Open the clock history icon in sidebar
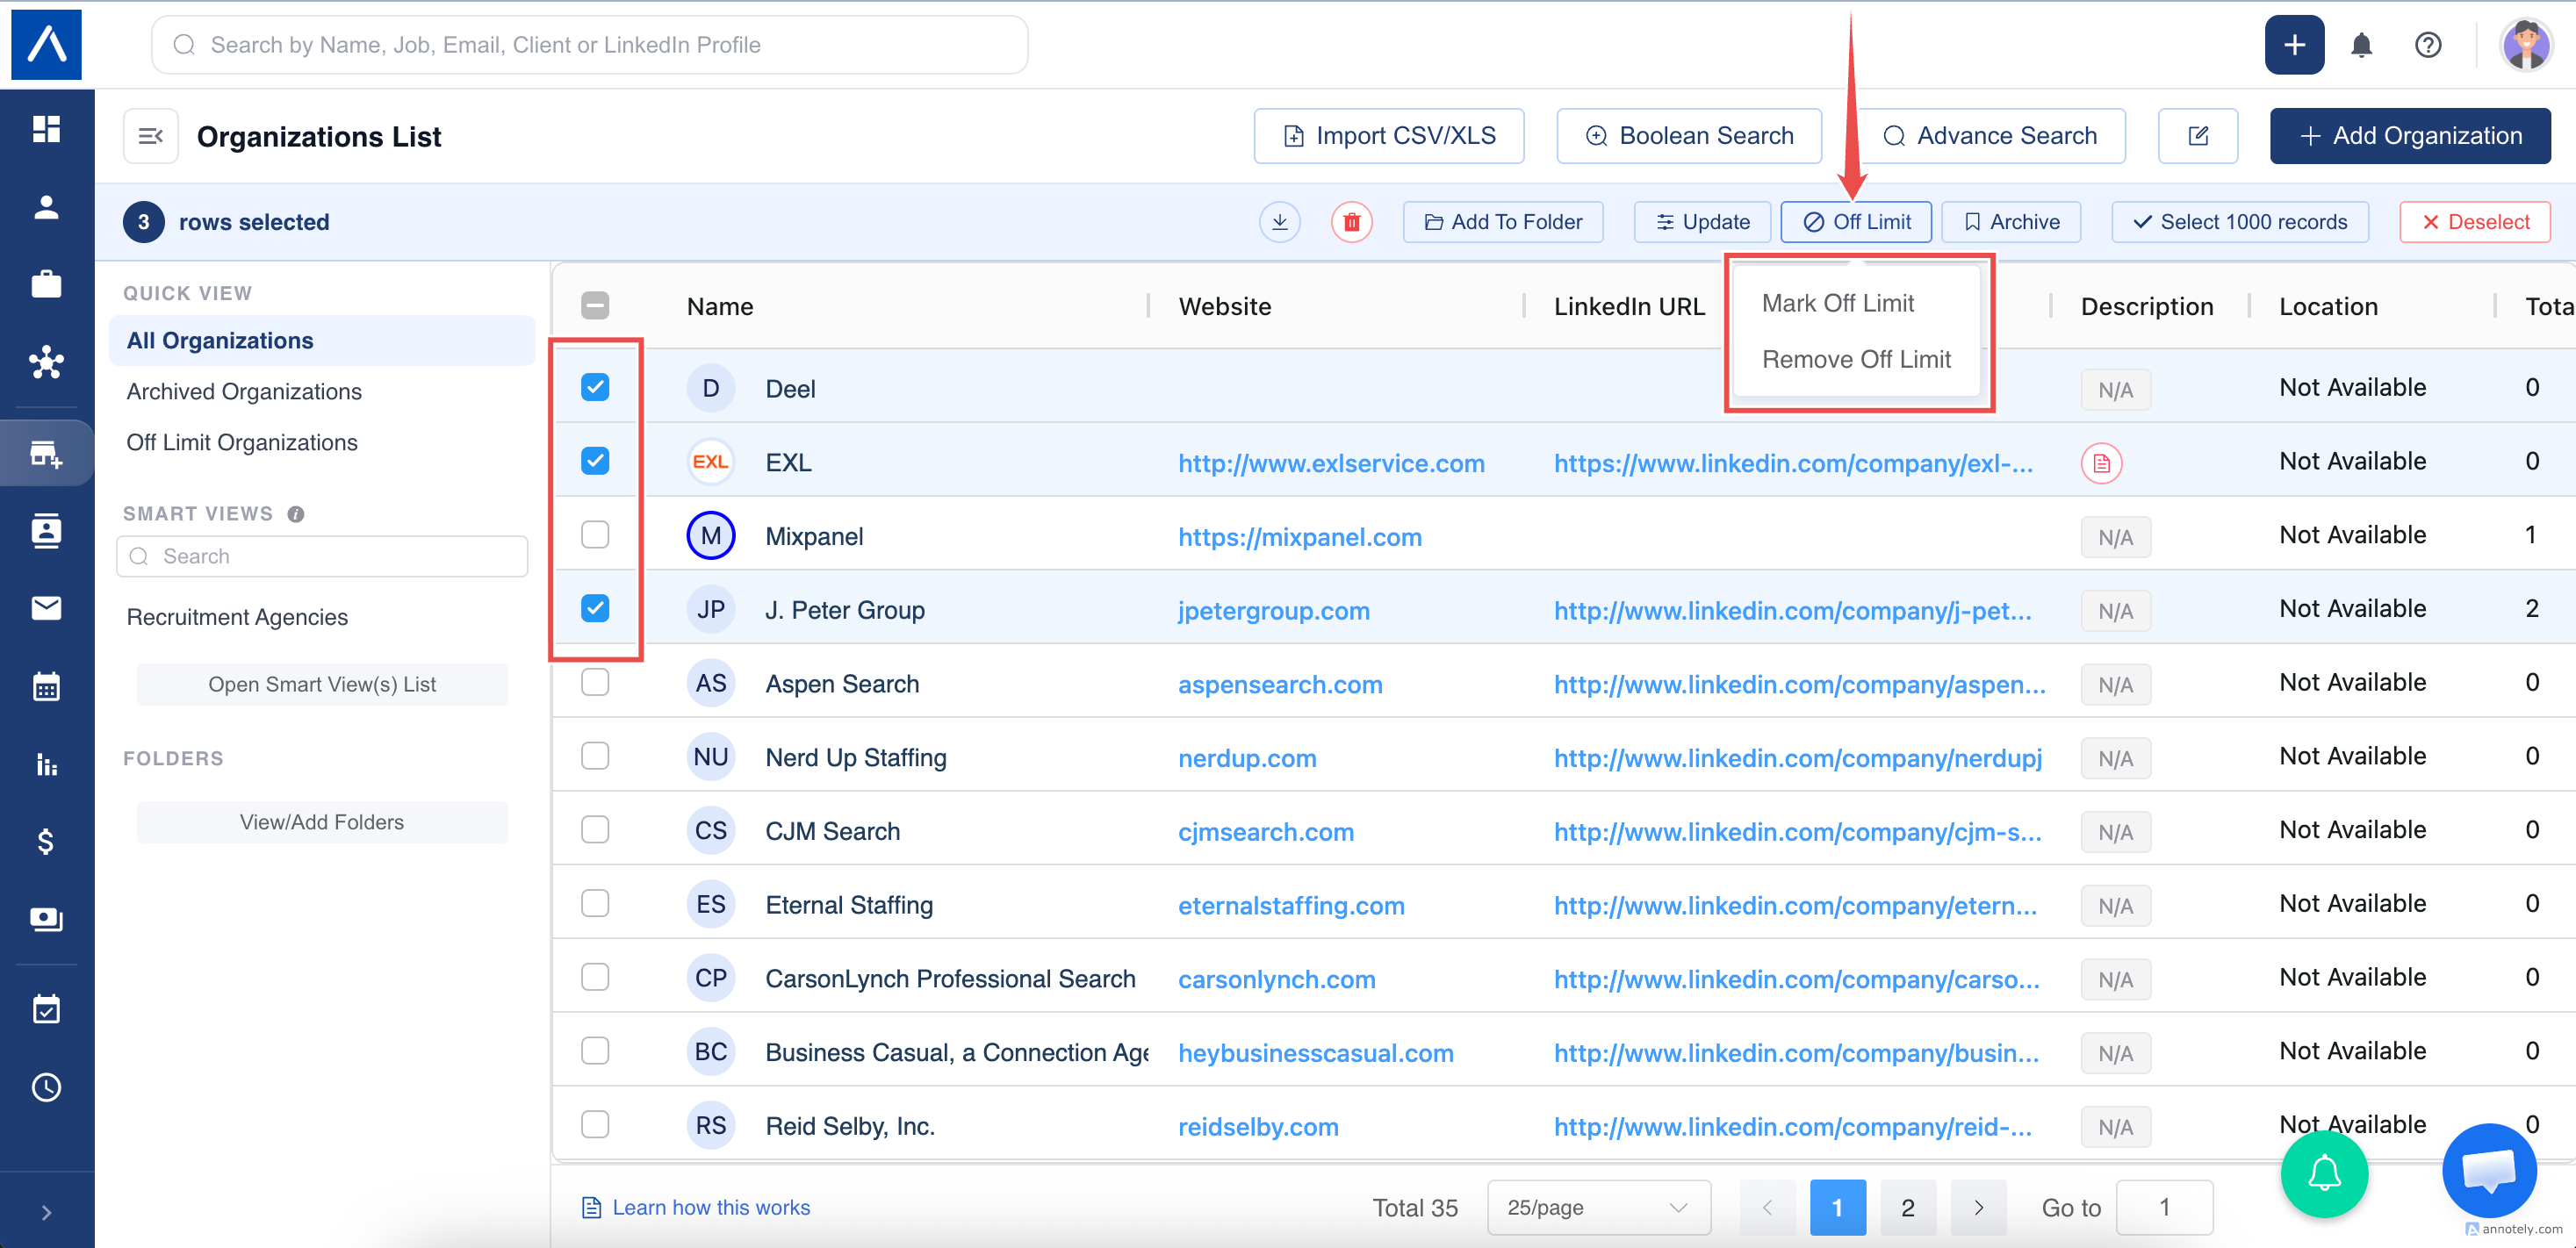Screen dimensions: 2576x1248 coord(46,1087)
